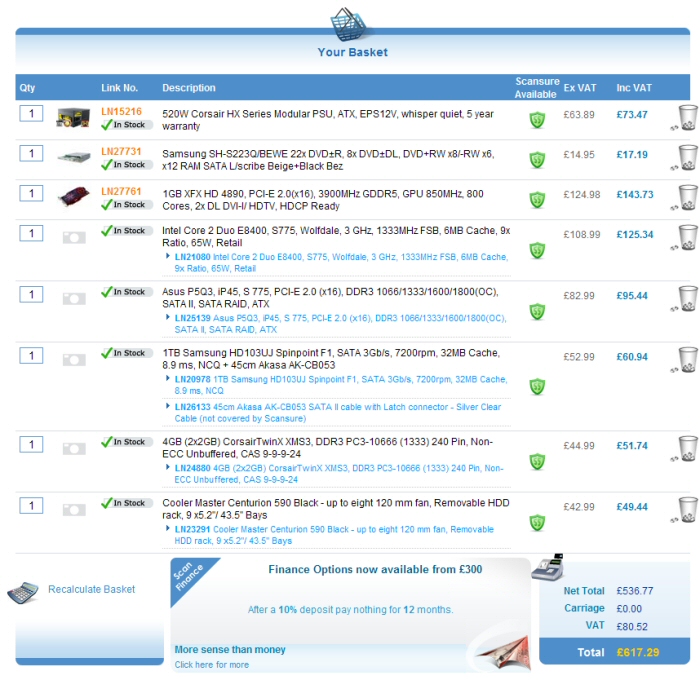The width and height of the screenshot is (700, 680).
Task: Remove the Samsung DVD drive via trash icon
Action: [x=686, y=158]
